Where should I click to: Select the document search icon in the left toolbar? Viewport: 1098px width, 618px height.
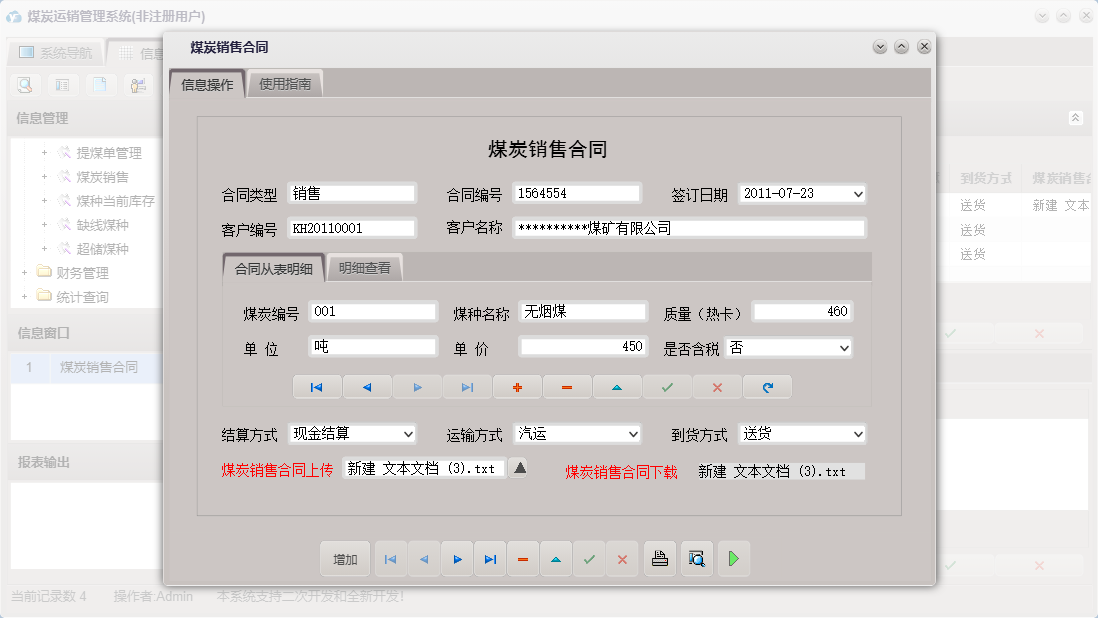tap(22, 85)
